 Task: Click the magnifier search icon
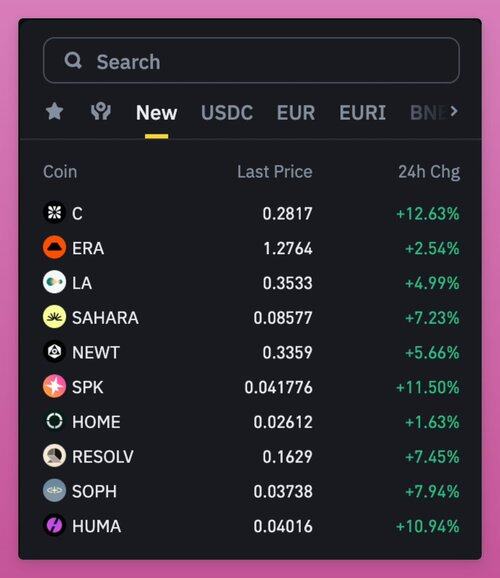point(73,60)
